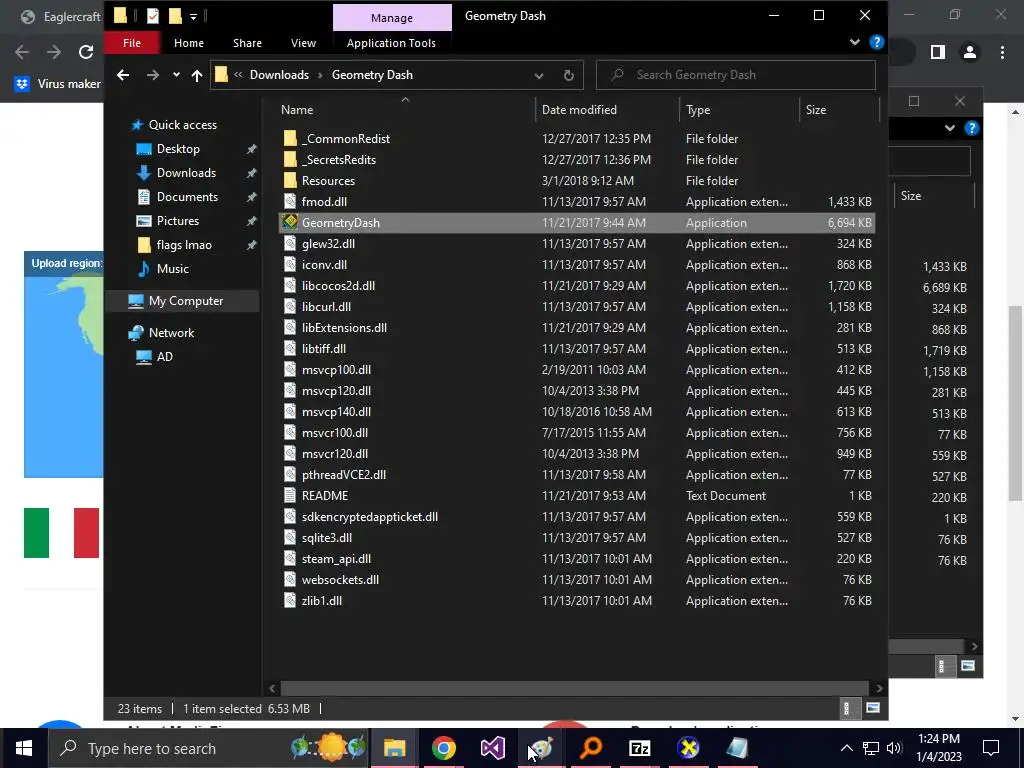Open Virus maker bookmark in Chrome
Viewport: 1024px width, 768px height.
pyautogui.click(x=59, y=84)
